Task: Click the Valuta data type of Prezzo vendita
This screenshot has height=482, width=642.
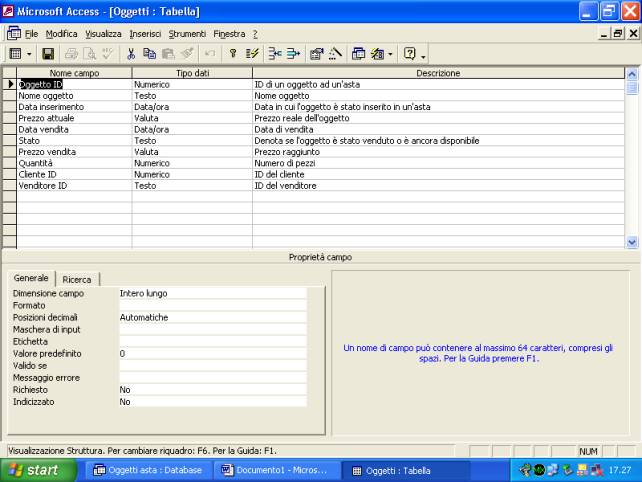Action: tap(146, 152)
